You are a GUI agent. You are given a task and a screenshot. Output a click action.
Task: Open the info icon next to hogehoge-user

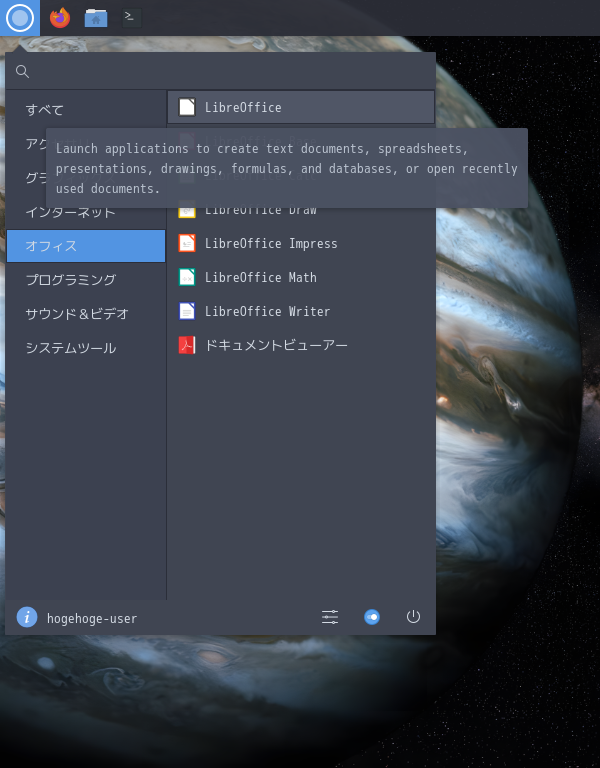click(27, 617)
